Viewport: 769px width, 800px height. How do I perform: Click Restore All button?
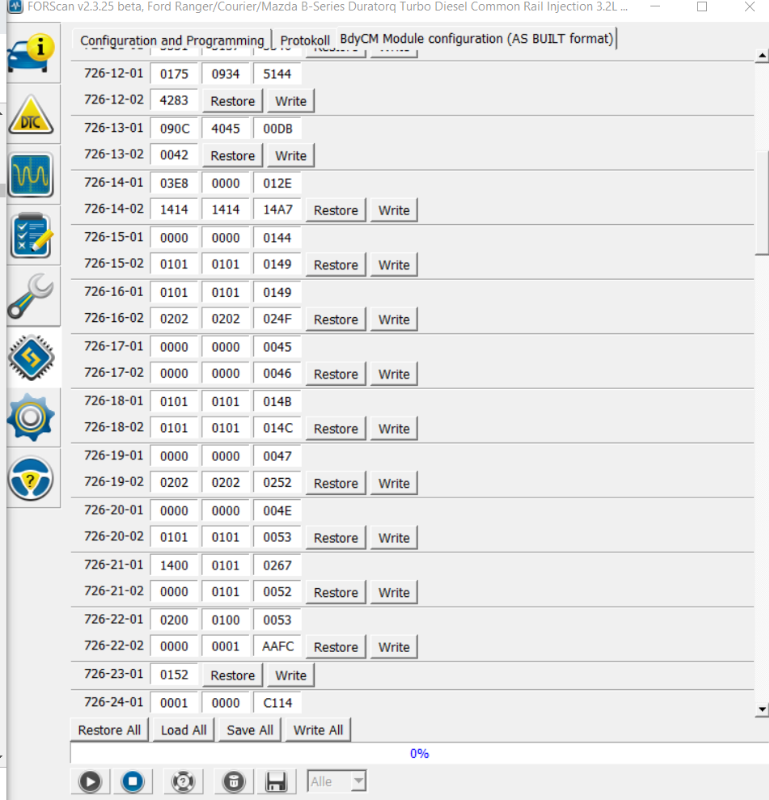point(109,730)
